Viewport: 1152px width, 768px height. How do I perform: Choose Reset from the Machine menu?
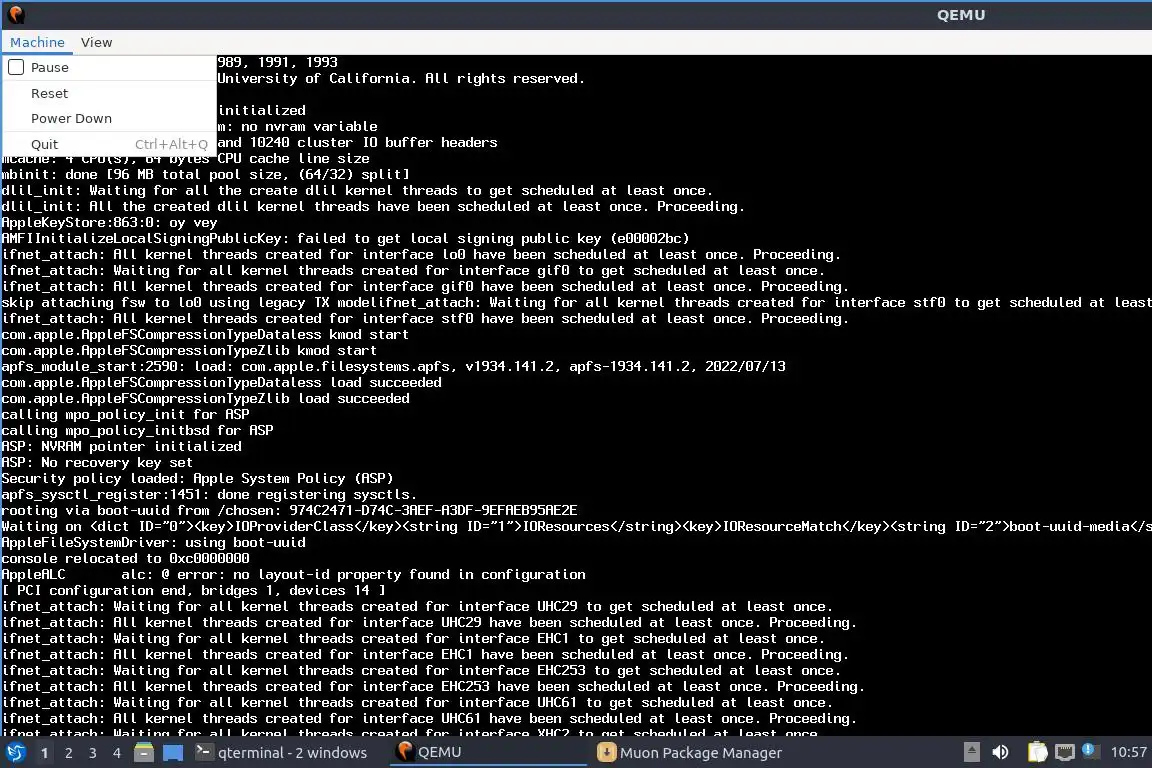click(109, 93)
